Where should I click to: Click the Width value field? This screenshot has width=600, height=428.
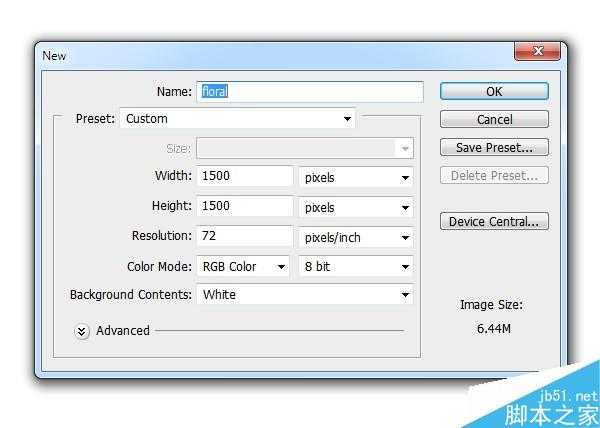coord(244,177)
